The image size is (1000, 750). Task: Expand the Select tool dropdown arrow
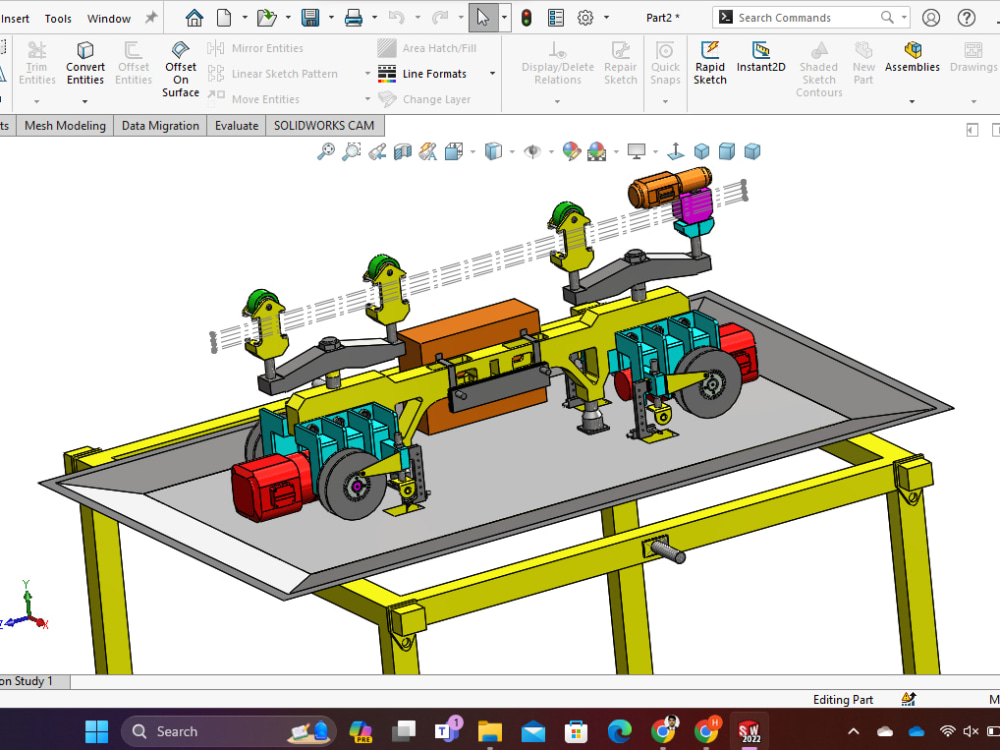pyautogui.click(x=504, y=18)
